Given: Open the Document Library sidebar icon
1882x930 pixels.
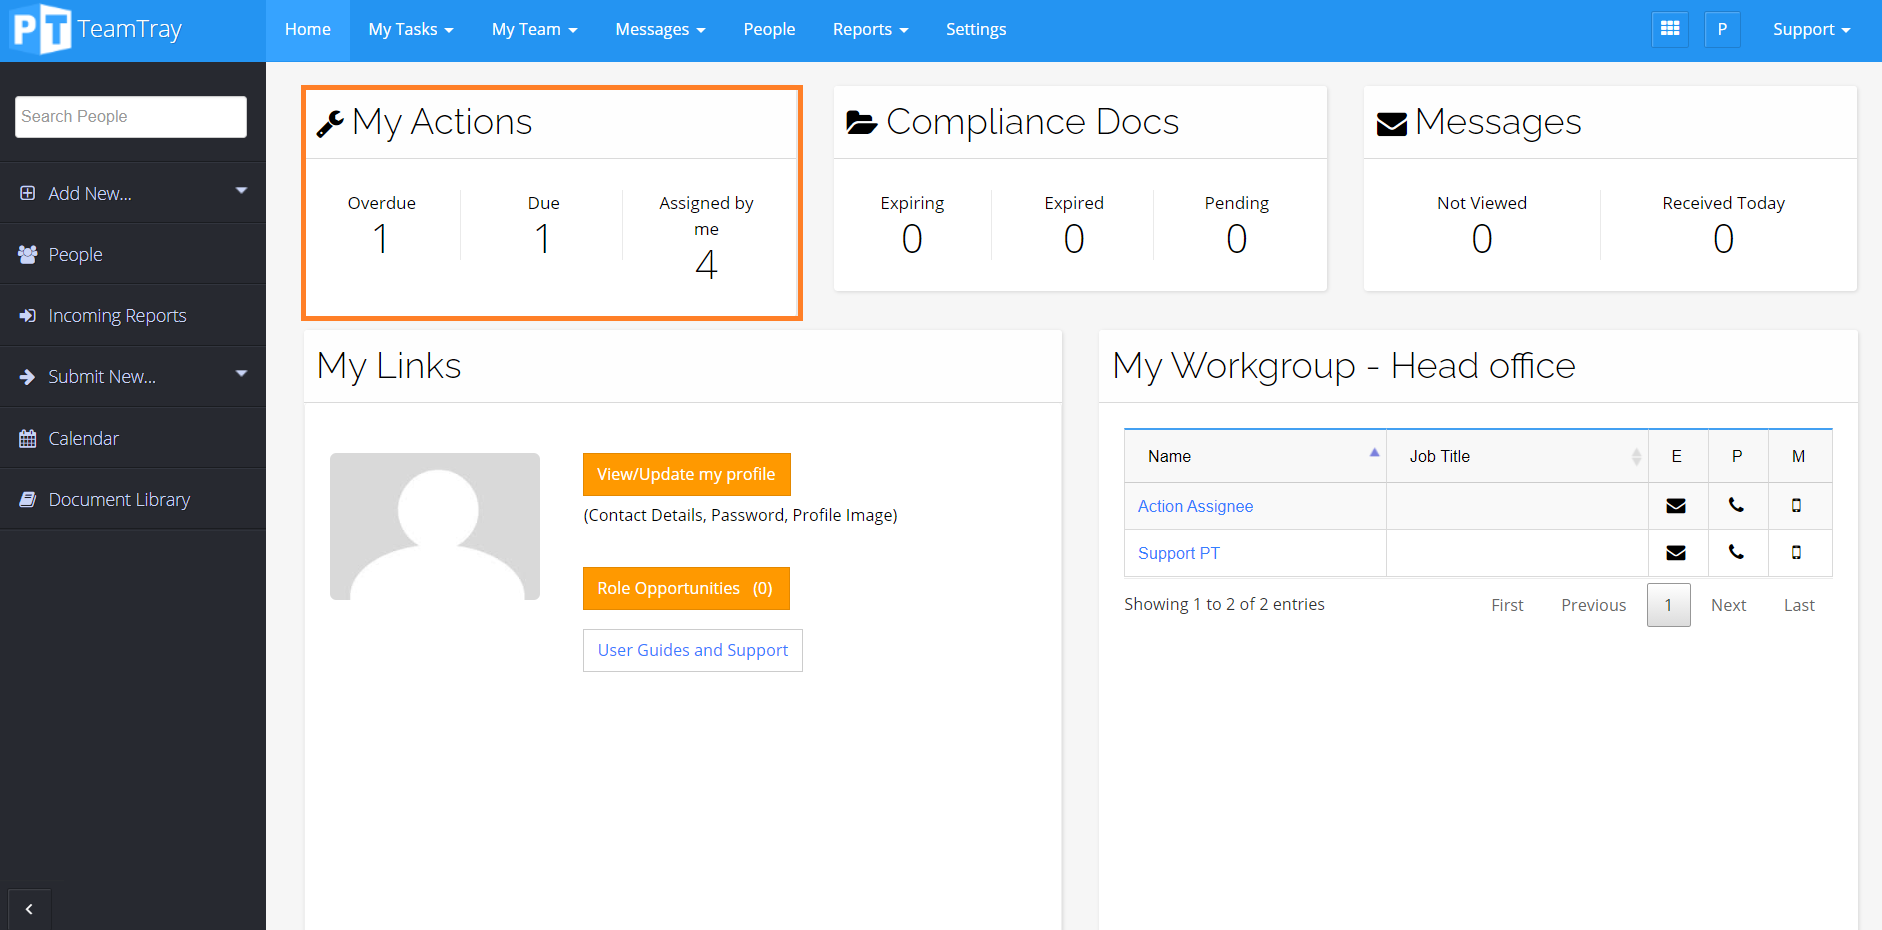Looking at the screenshot, I should (27, 499).
